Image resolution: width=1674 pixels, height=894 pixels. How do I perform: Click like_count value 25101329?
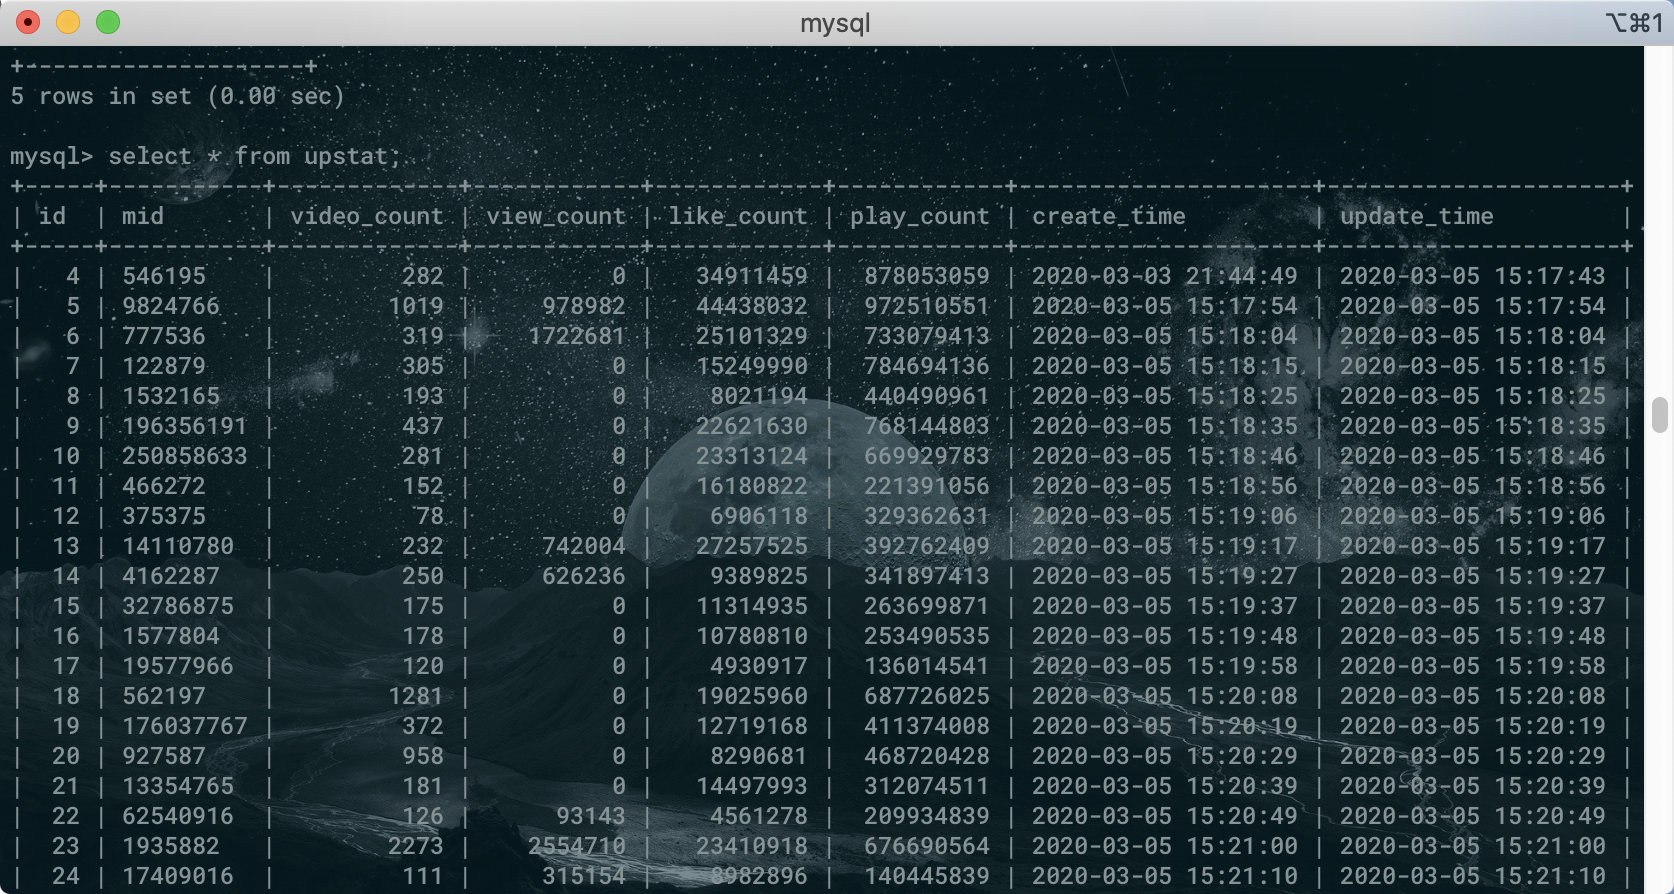752,337
